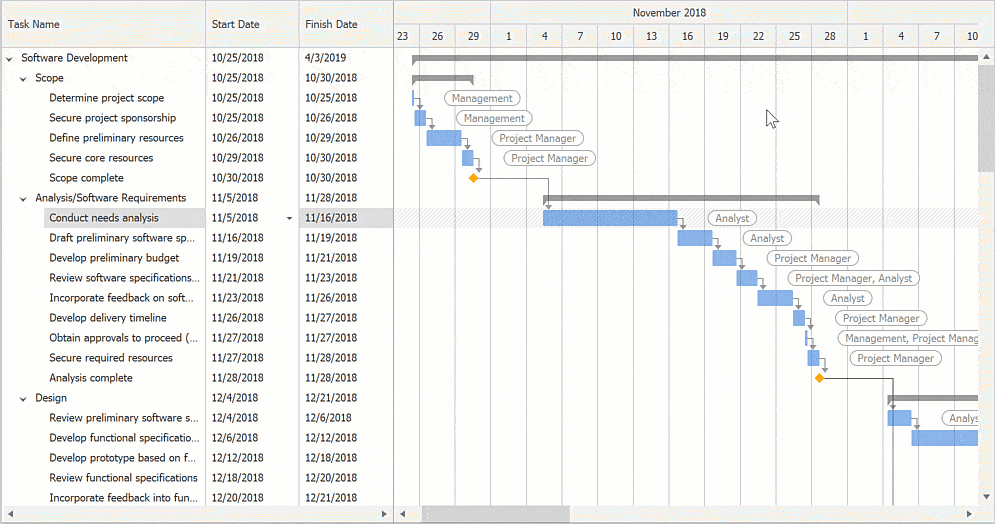This screenshot has width=995, height=524.
Task: Collapse the Analysis/Software Requirements group
Action: click(23, 198)
